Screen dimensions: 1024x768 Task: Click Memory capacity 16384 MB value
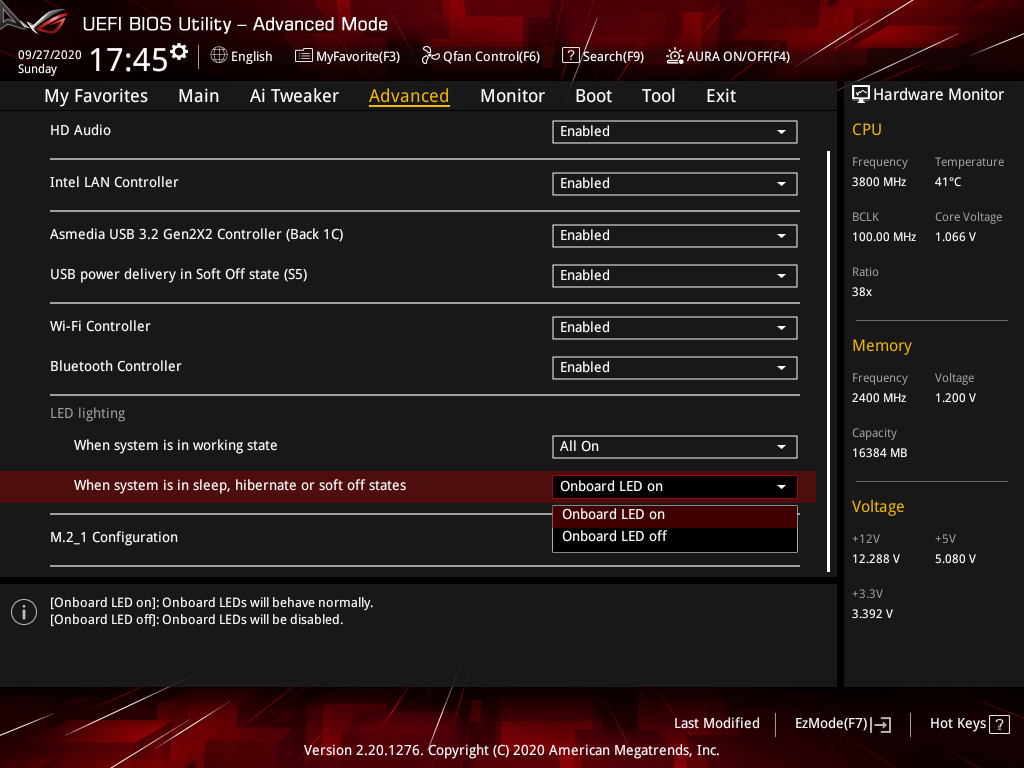tap(879, 453)
